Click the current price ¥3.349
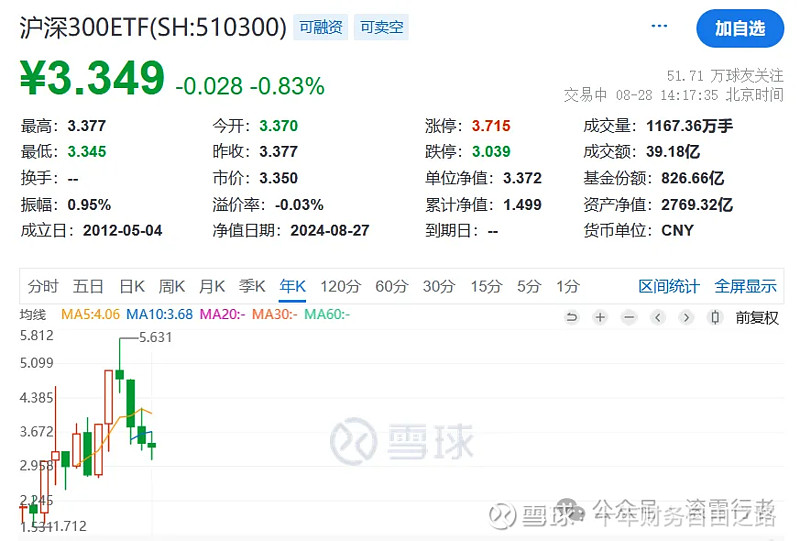 (x=92, y=78)
